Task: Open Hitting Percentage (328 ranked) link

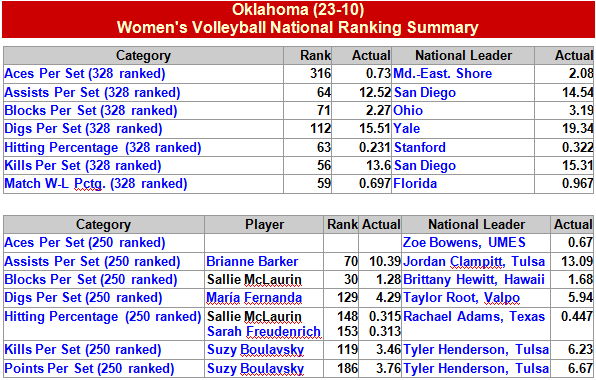Action: [103, 147]
